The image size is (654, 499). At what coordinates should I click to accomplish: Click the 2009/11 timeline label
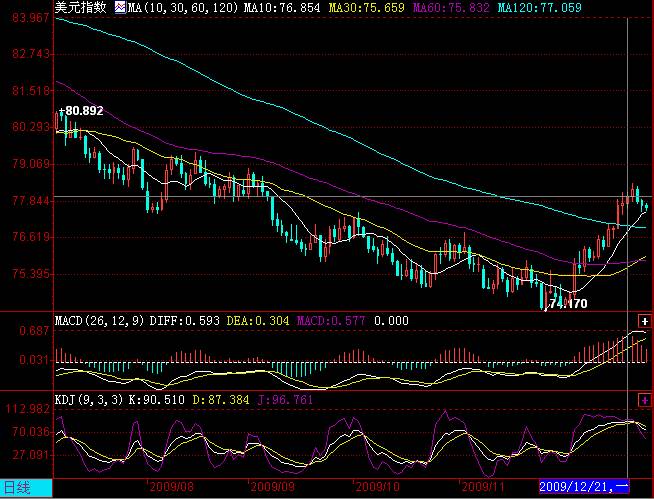click(x=484, y=487)
